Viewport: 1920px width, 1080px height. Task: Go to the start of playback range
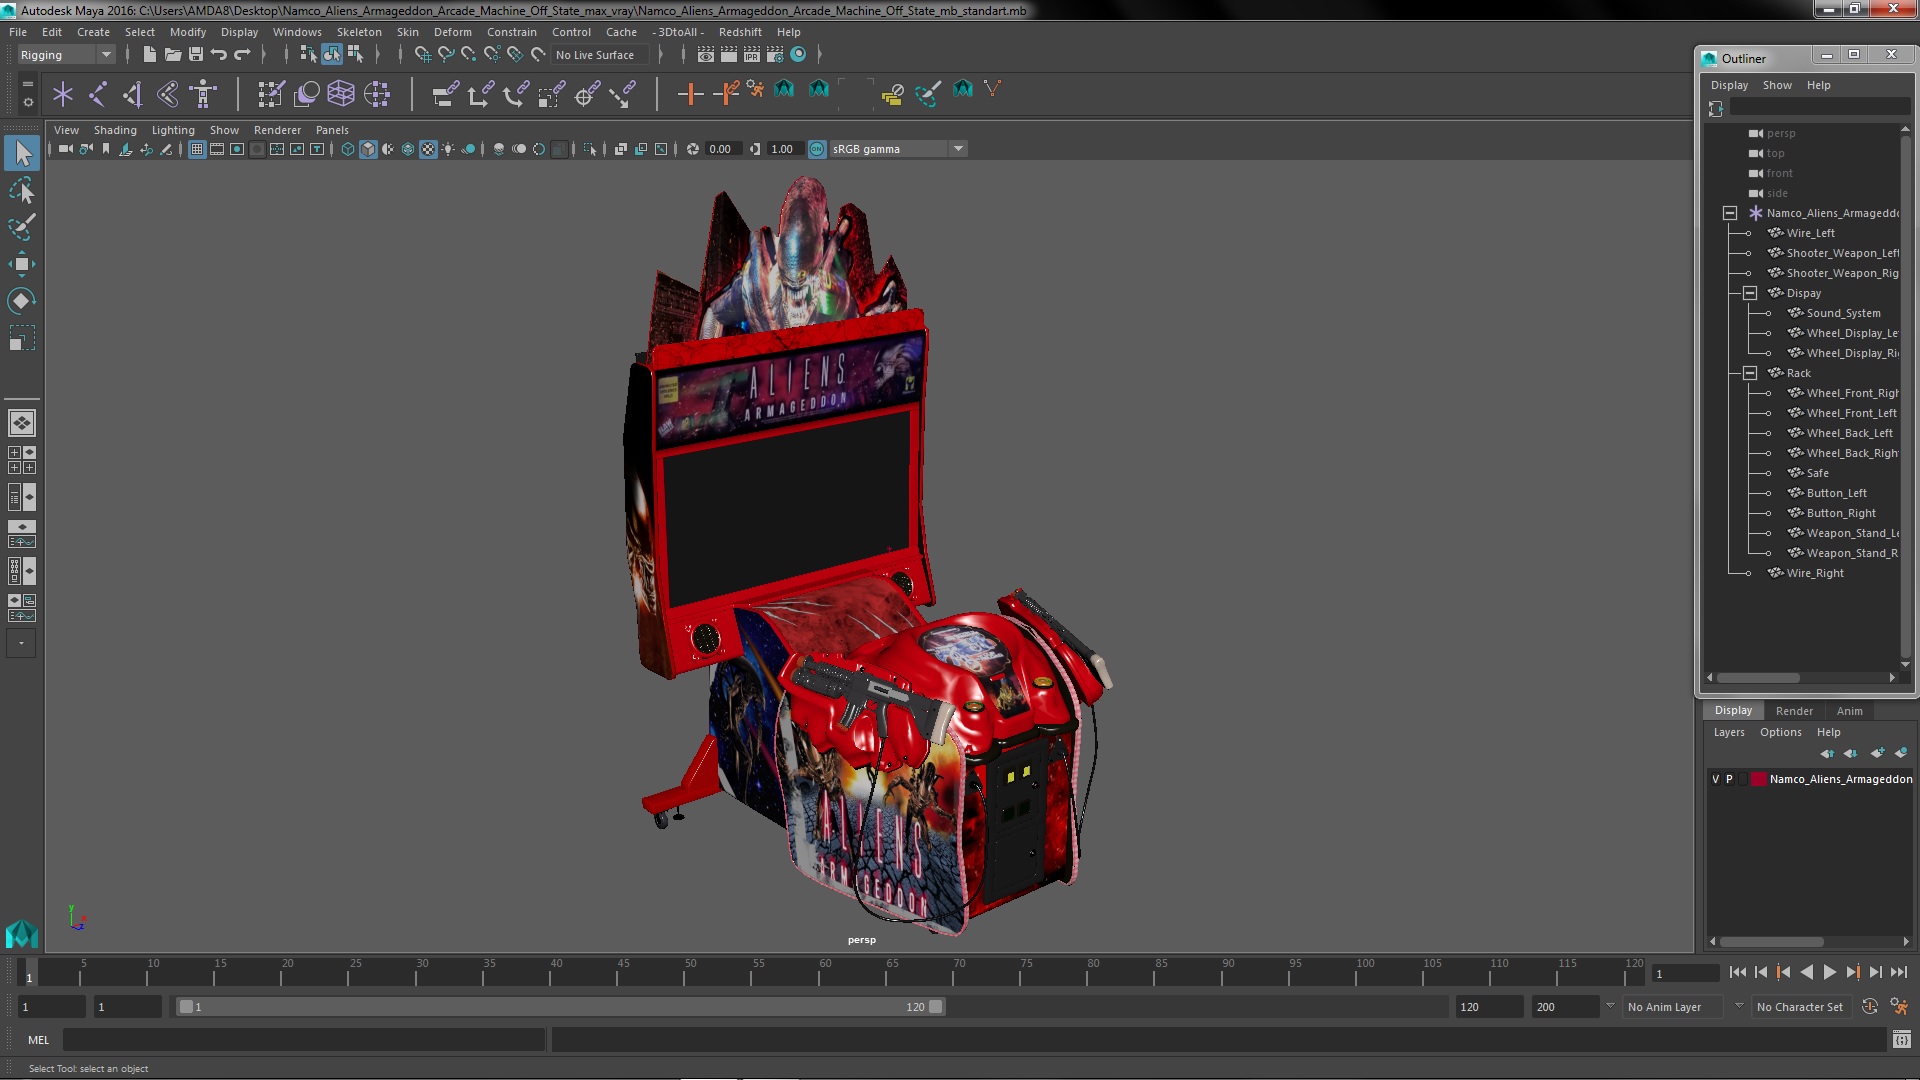1738,972
